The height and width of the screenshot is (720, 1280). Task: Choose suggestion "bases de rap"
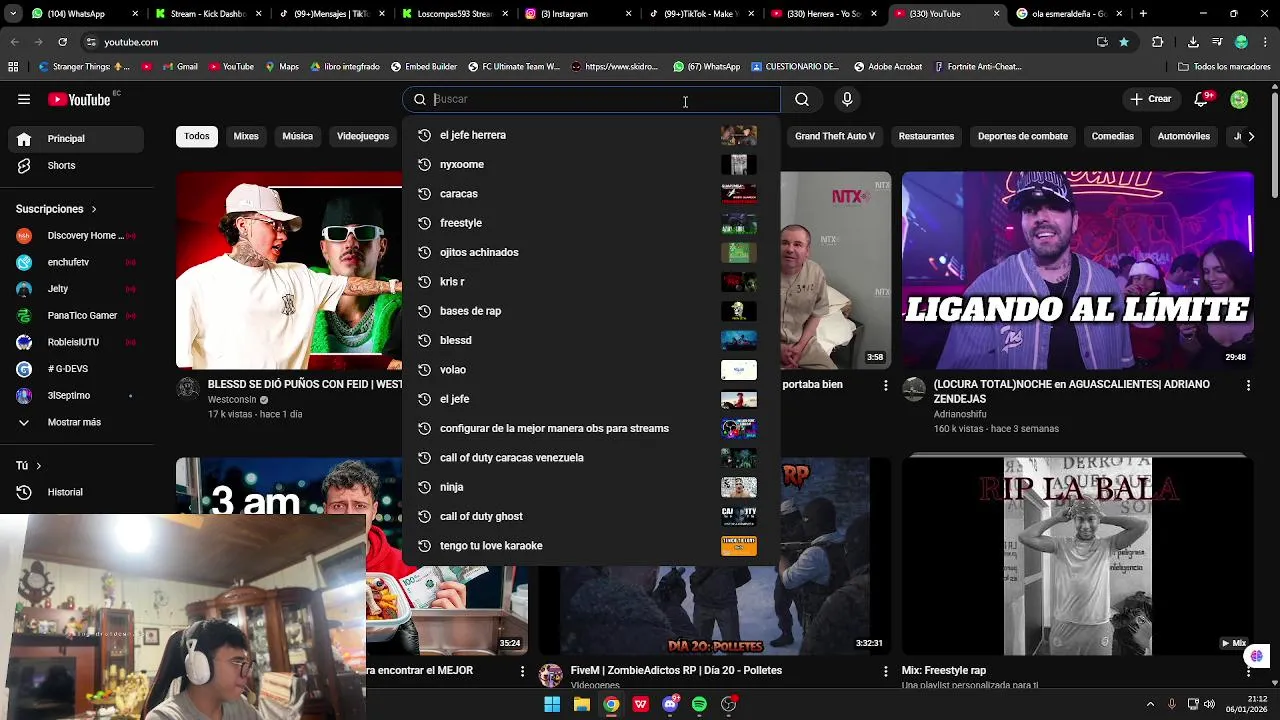pyautogui.click(x=590, y=311)
